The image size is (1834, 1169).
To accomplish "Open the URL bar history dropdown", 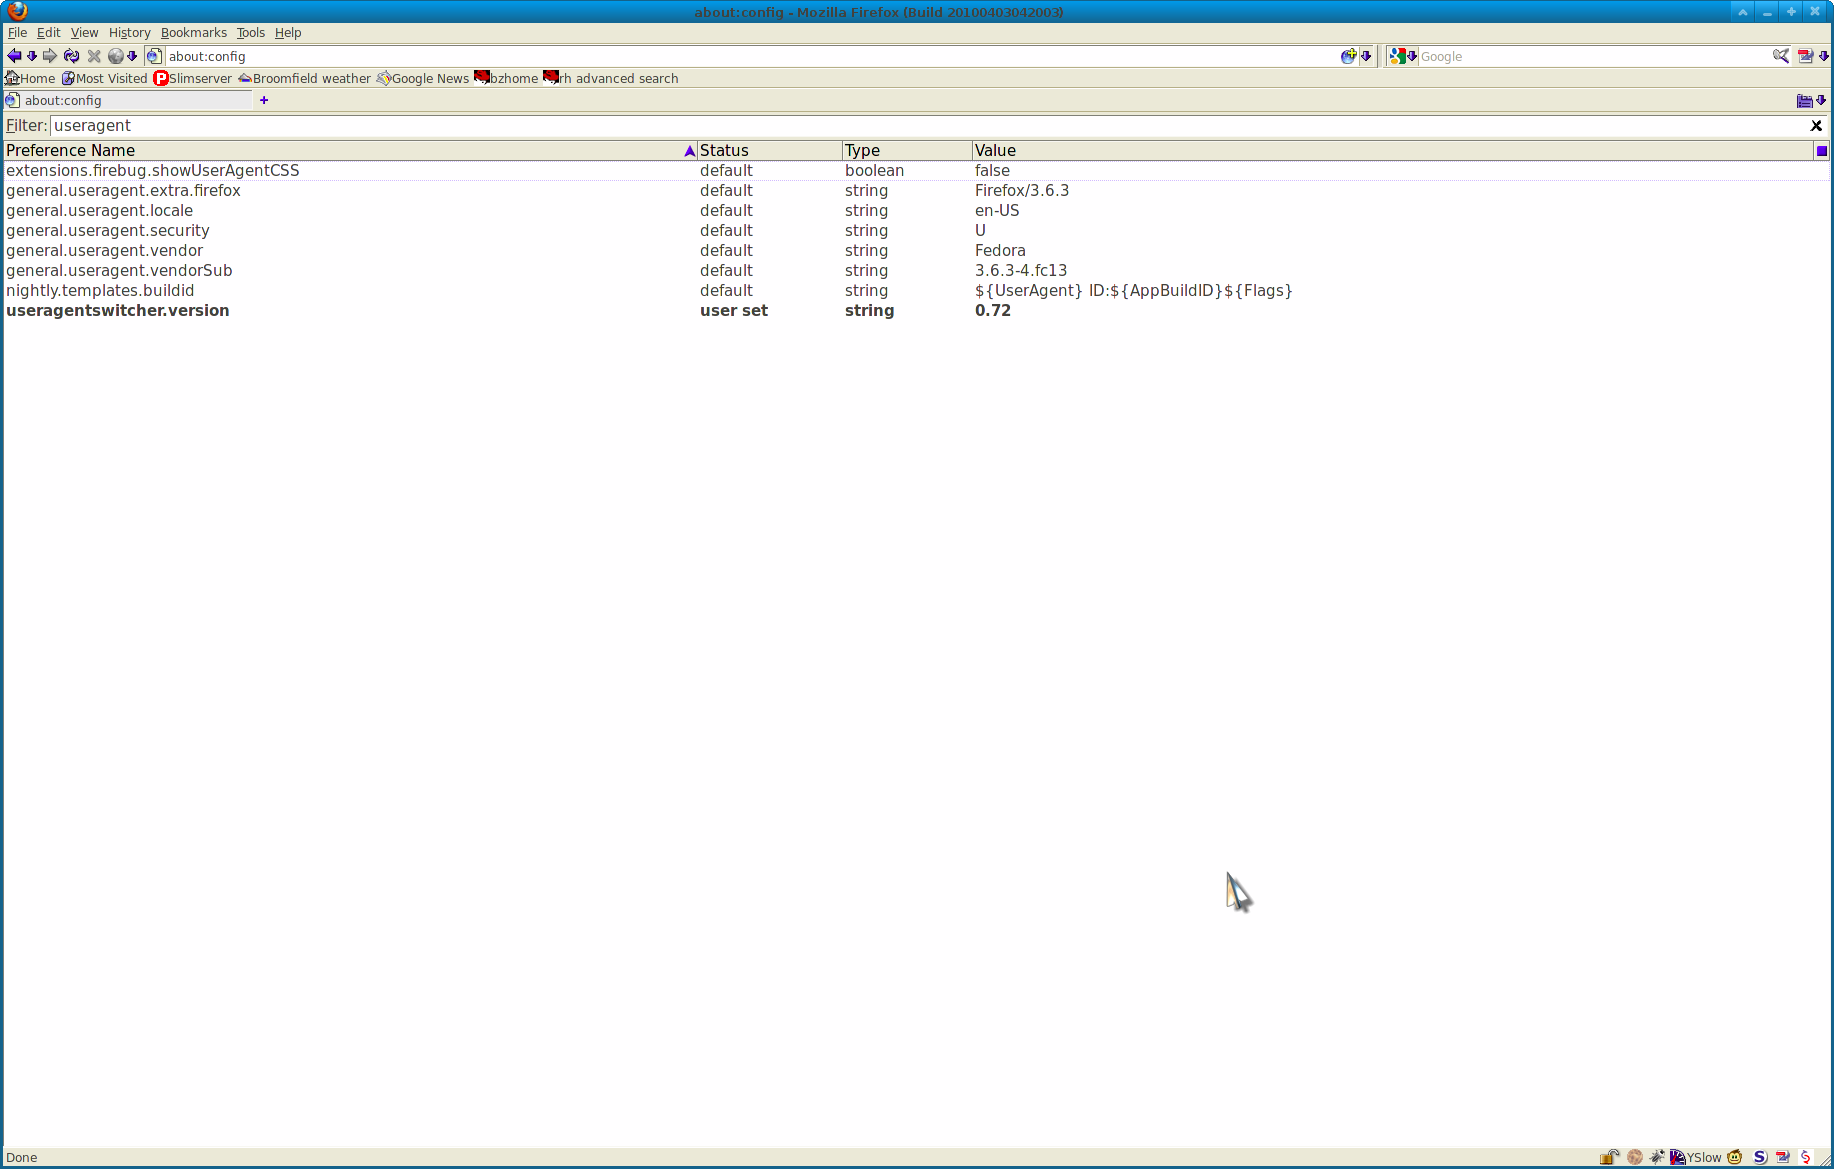I will click(x=1366, y=56).
